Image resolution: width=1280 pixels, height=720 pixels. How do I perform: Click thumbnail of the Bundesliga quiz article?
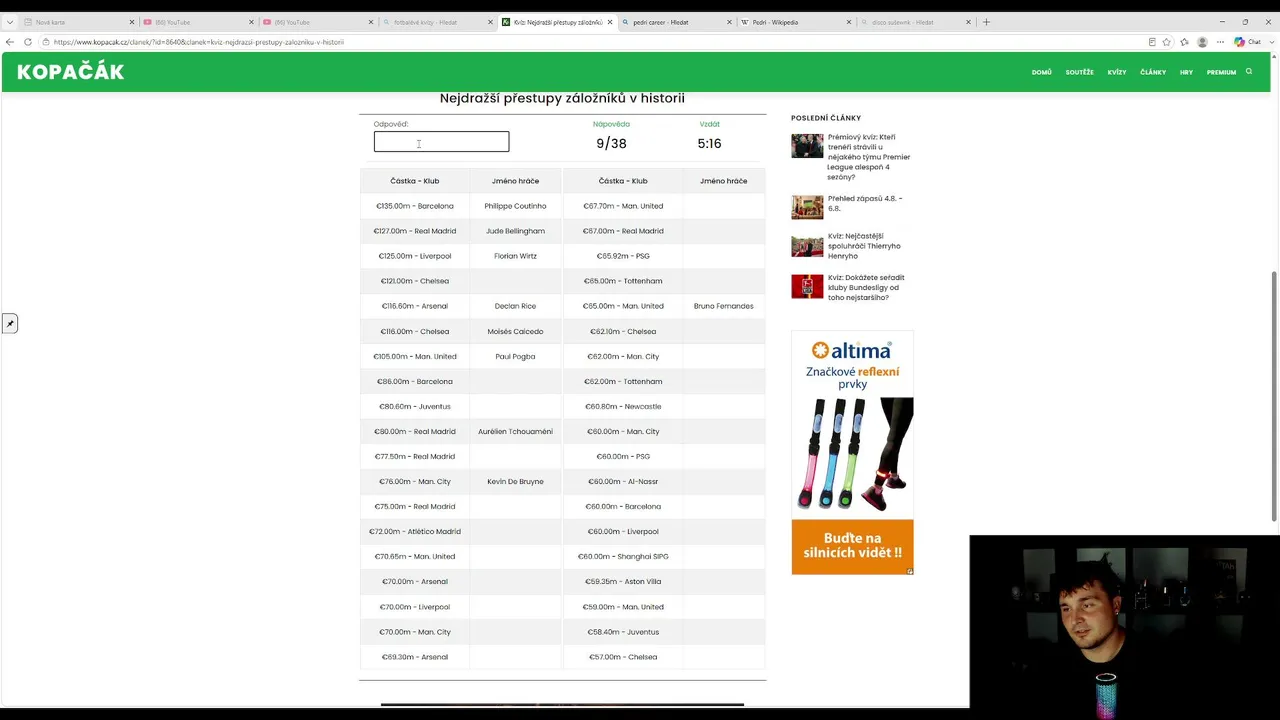[807, 286]
